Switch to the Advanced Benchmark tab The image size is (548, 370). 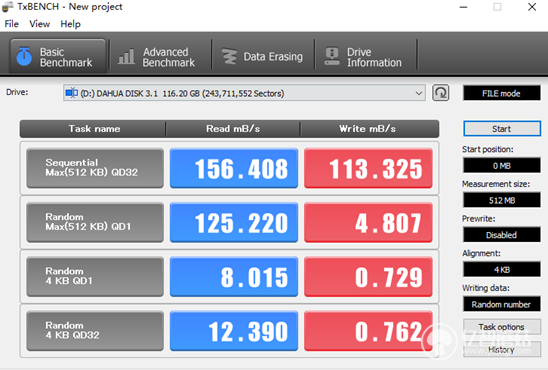[x=160, y=57]
